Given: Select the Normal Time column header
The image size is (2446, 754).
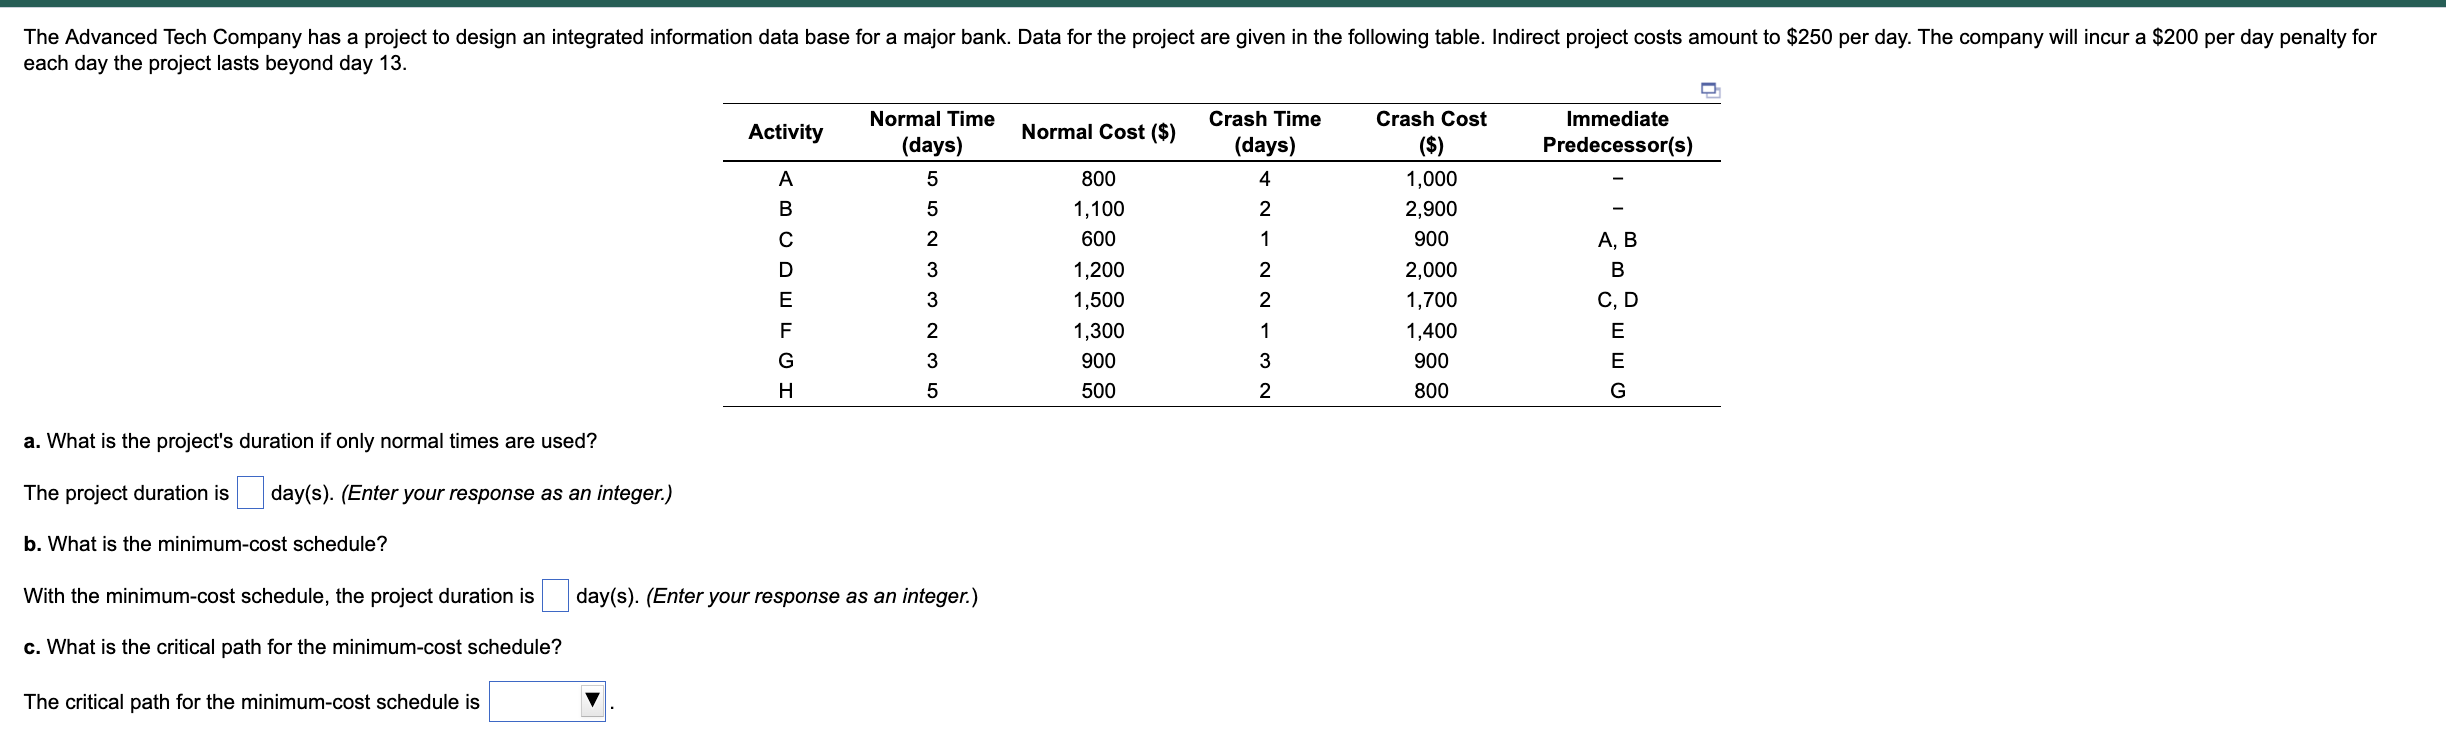Looking at the screenshot, I should pos(932,130).
